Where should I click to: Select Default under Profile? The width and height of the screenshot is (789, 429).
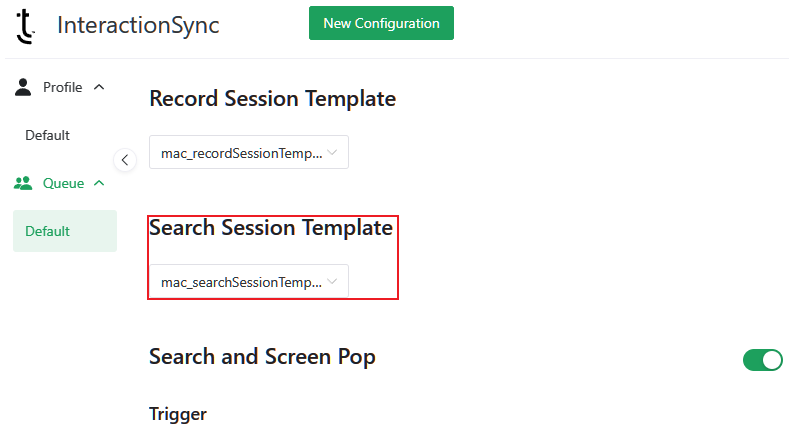click(47, 135)
